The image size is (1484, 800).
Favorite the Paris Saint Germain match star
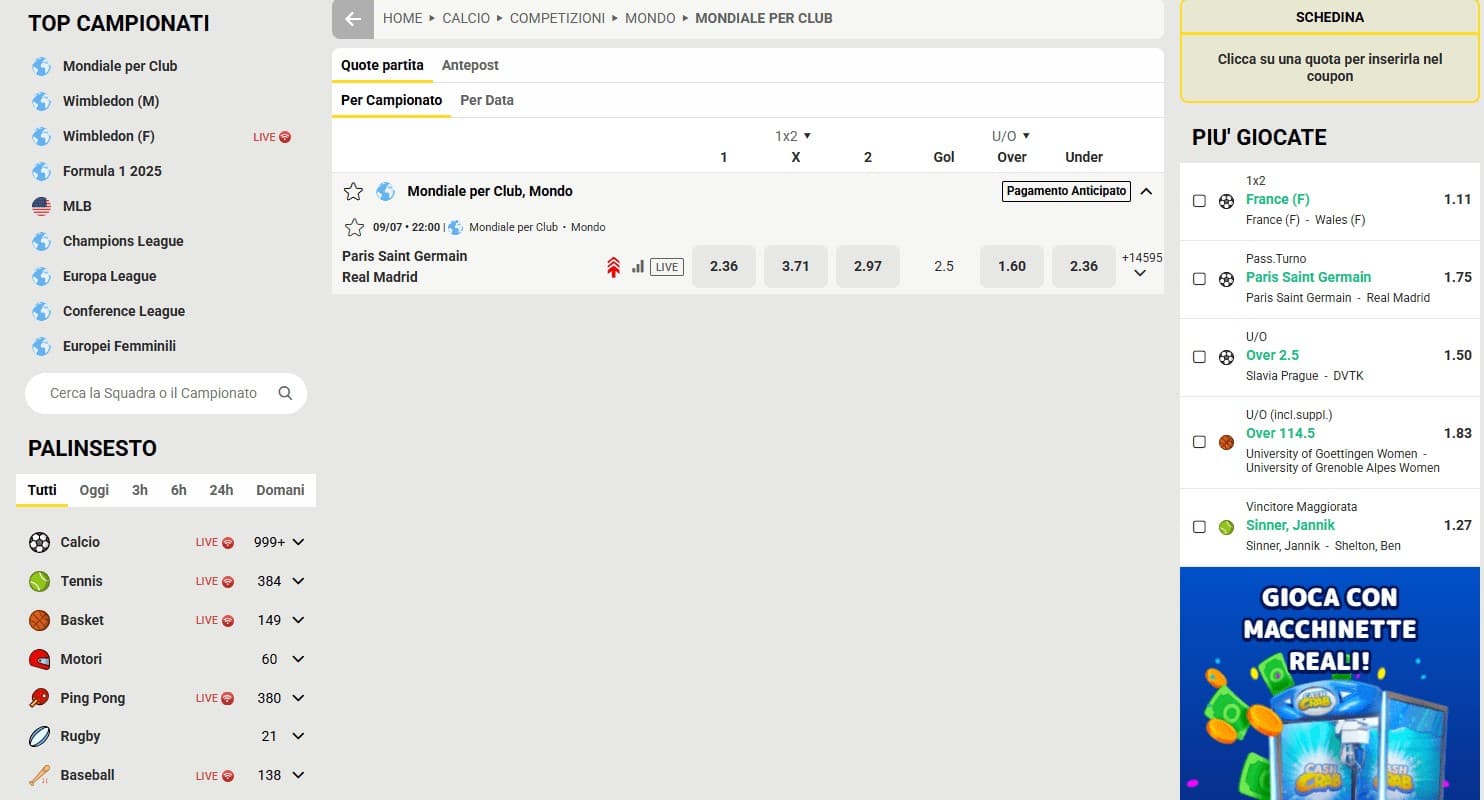pos(354,227)
